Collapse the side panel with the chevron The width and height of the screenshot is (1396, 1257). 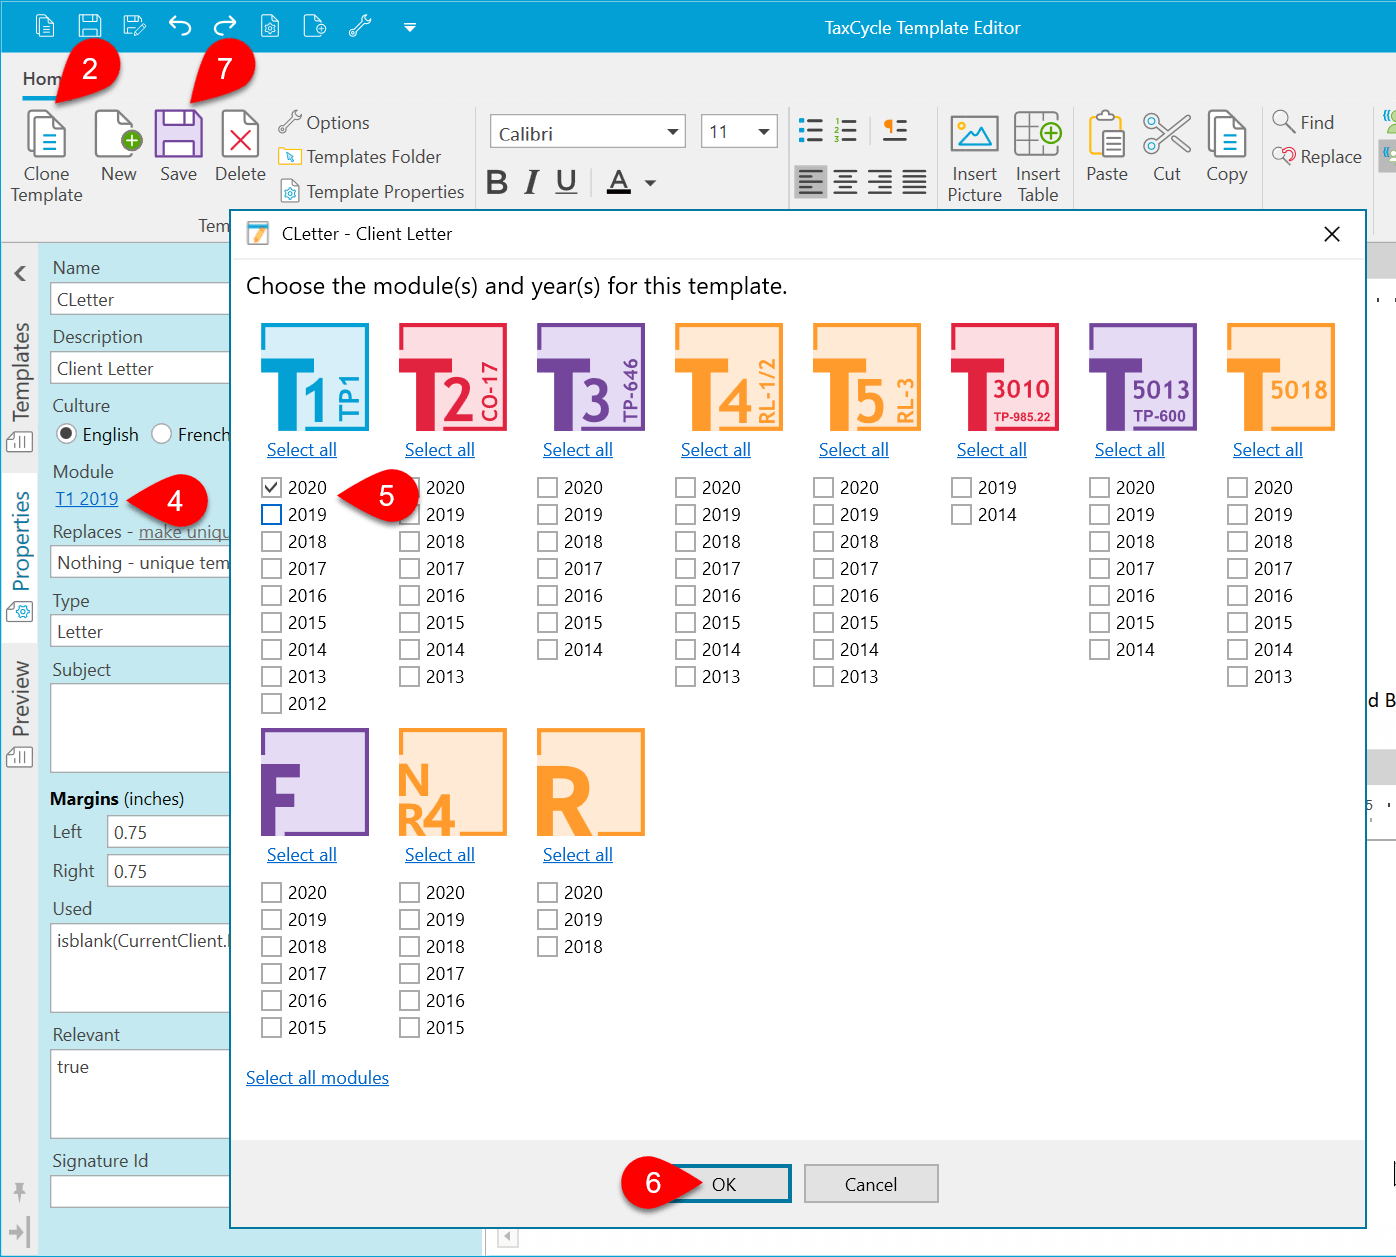tap(20, 272)
